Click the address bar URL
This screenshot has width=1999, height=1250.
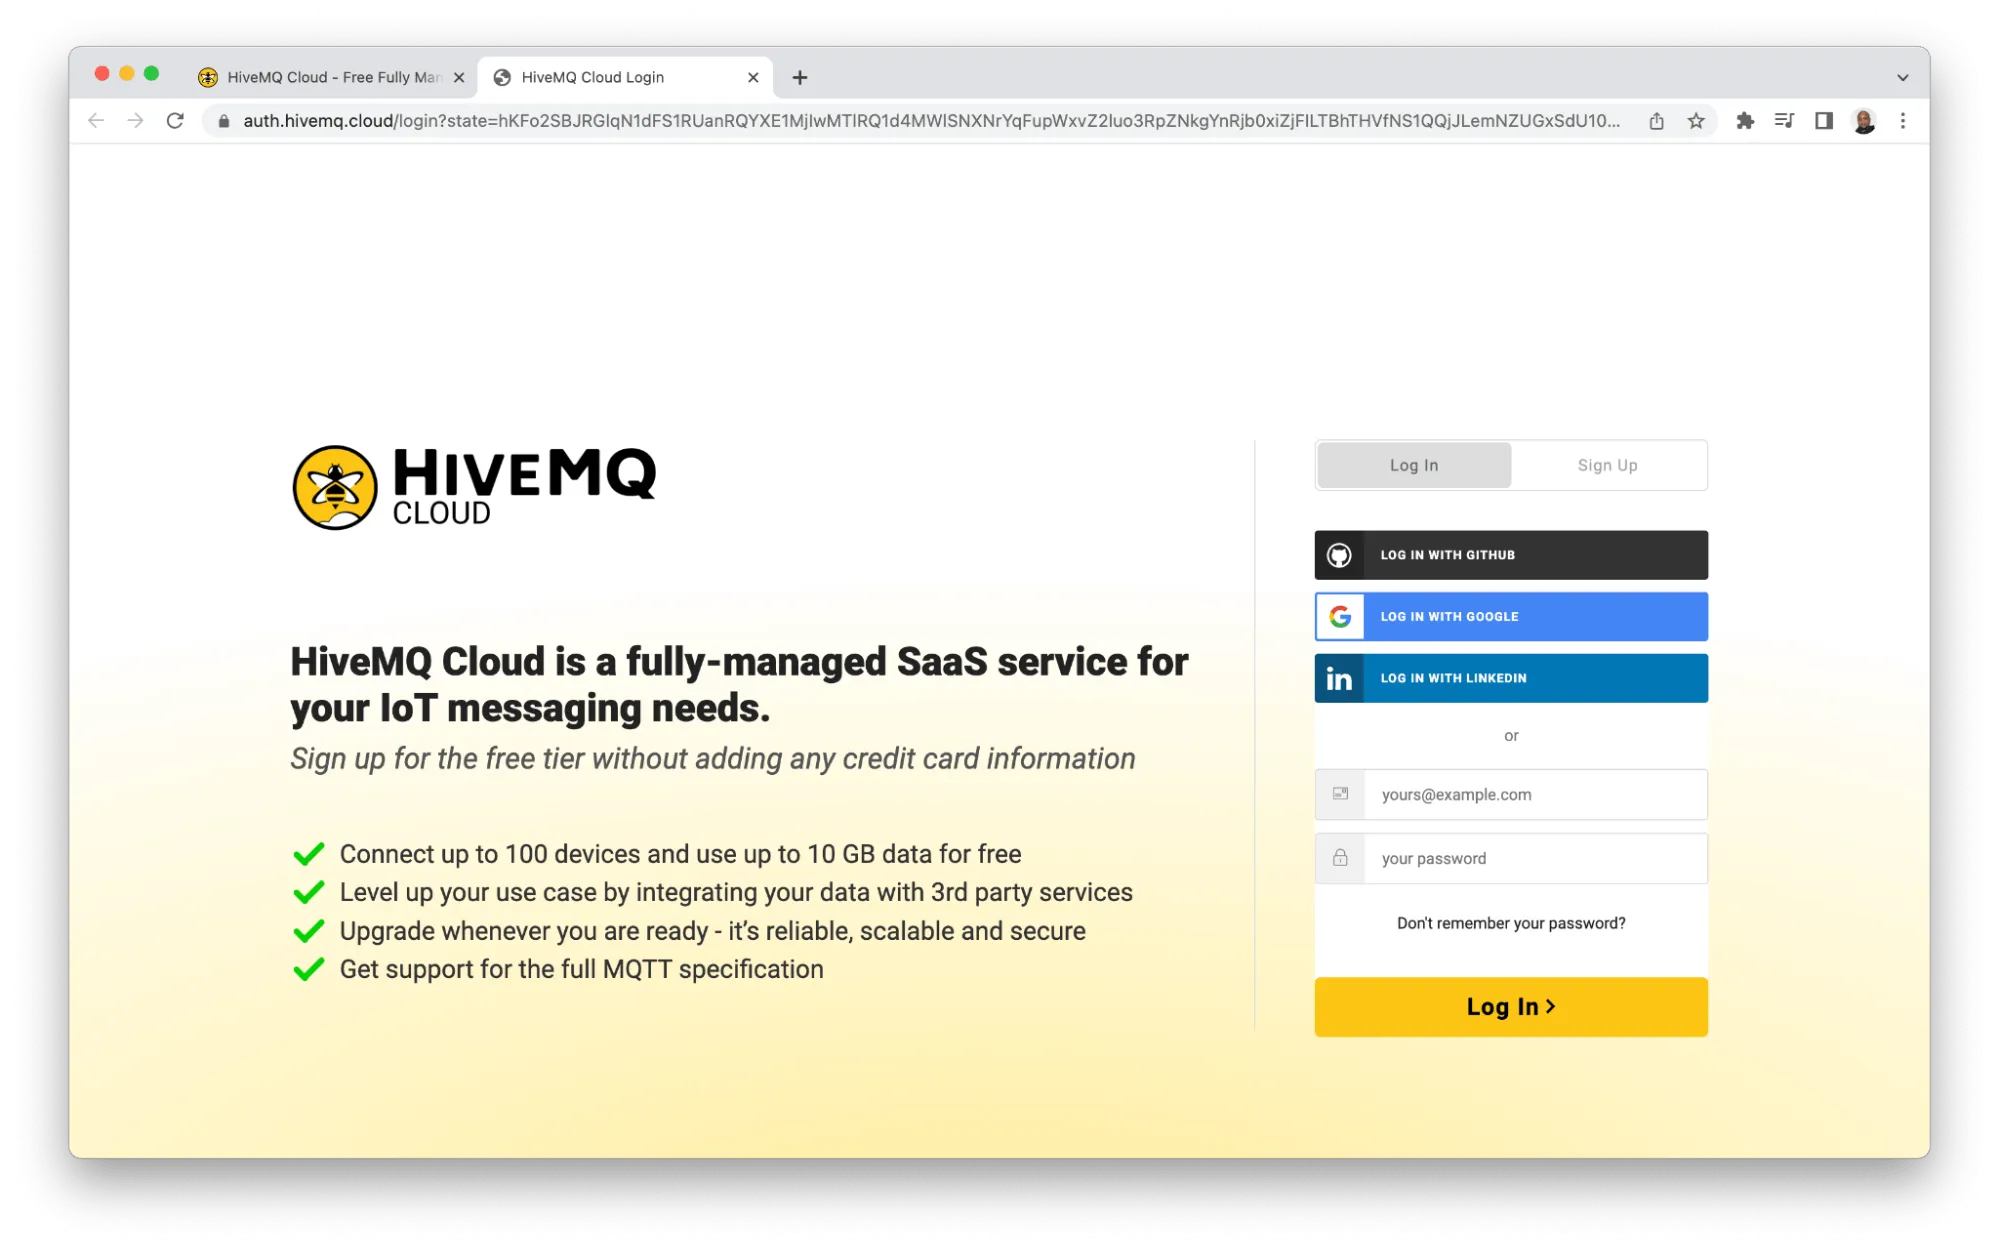(x=930, y=121)
